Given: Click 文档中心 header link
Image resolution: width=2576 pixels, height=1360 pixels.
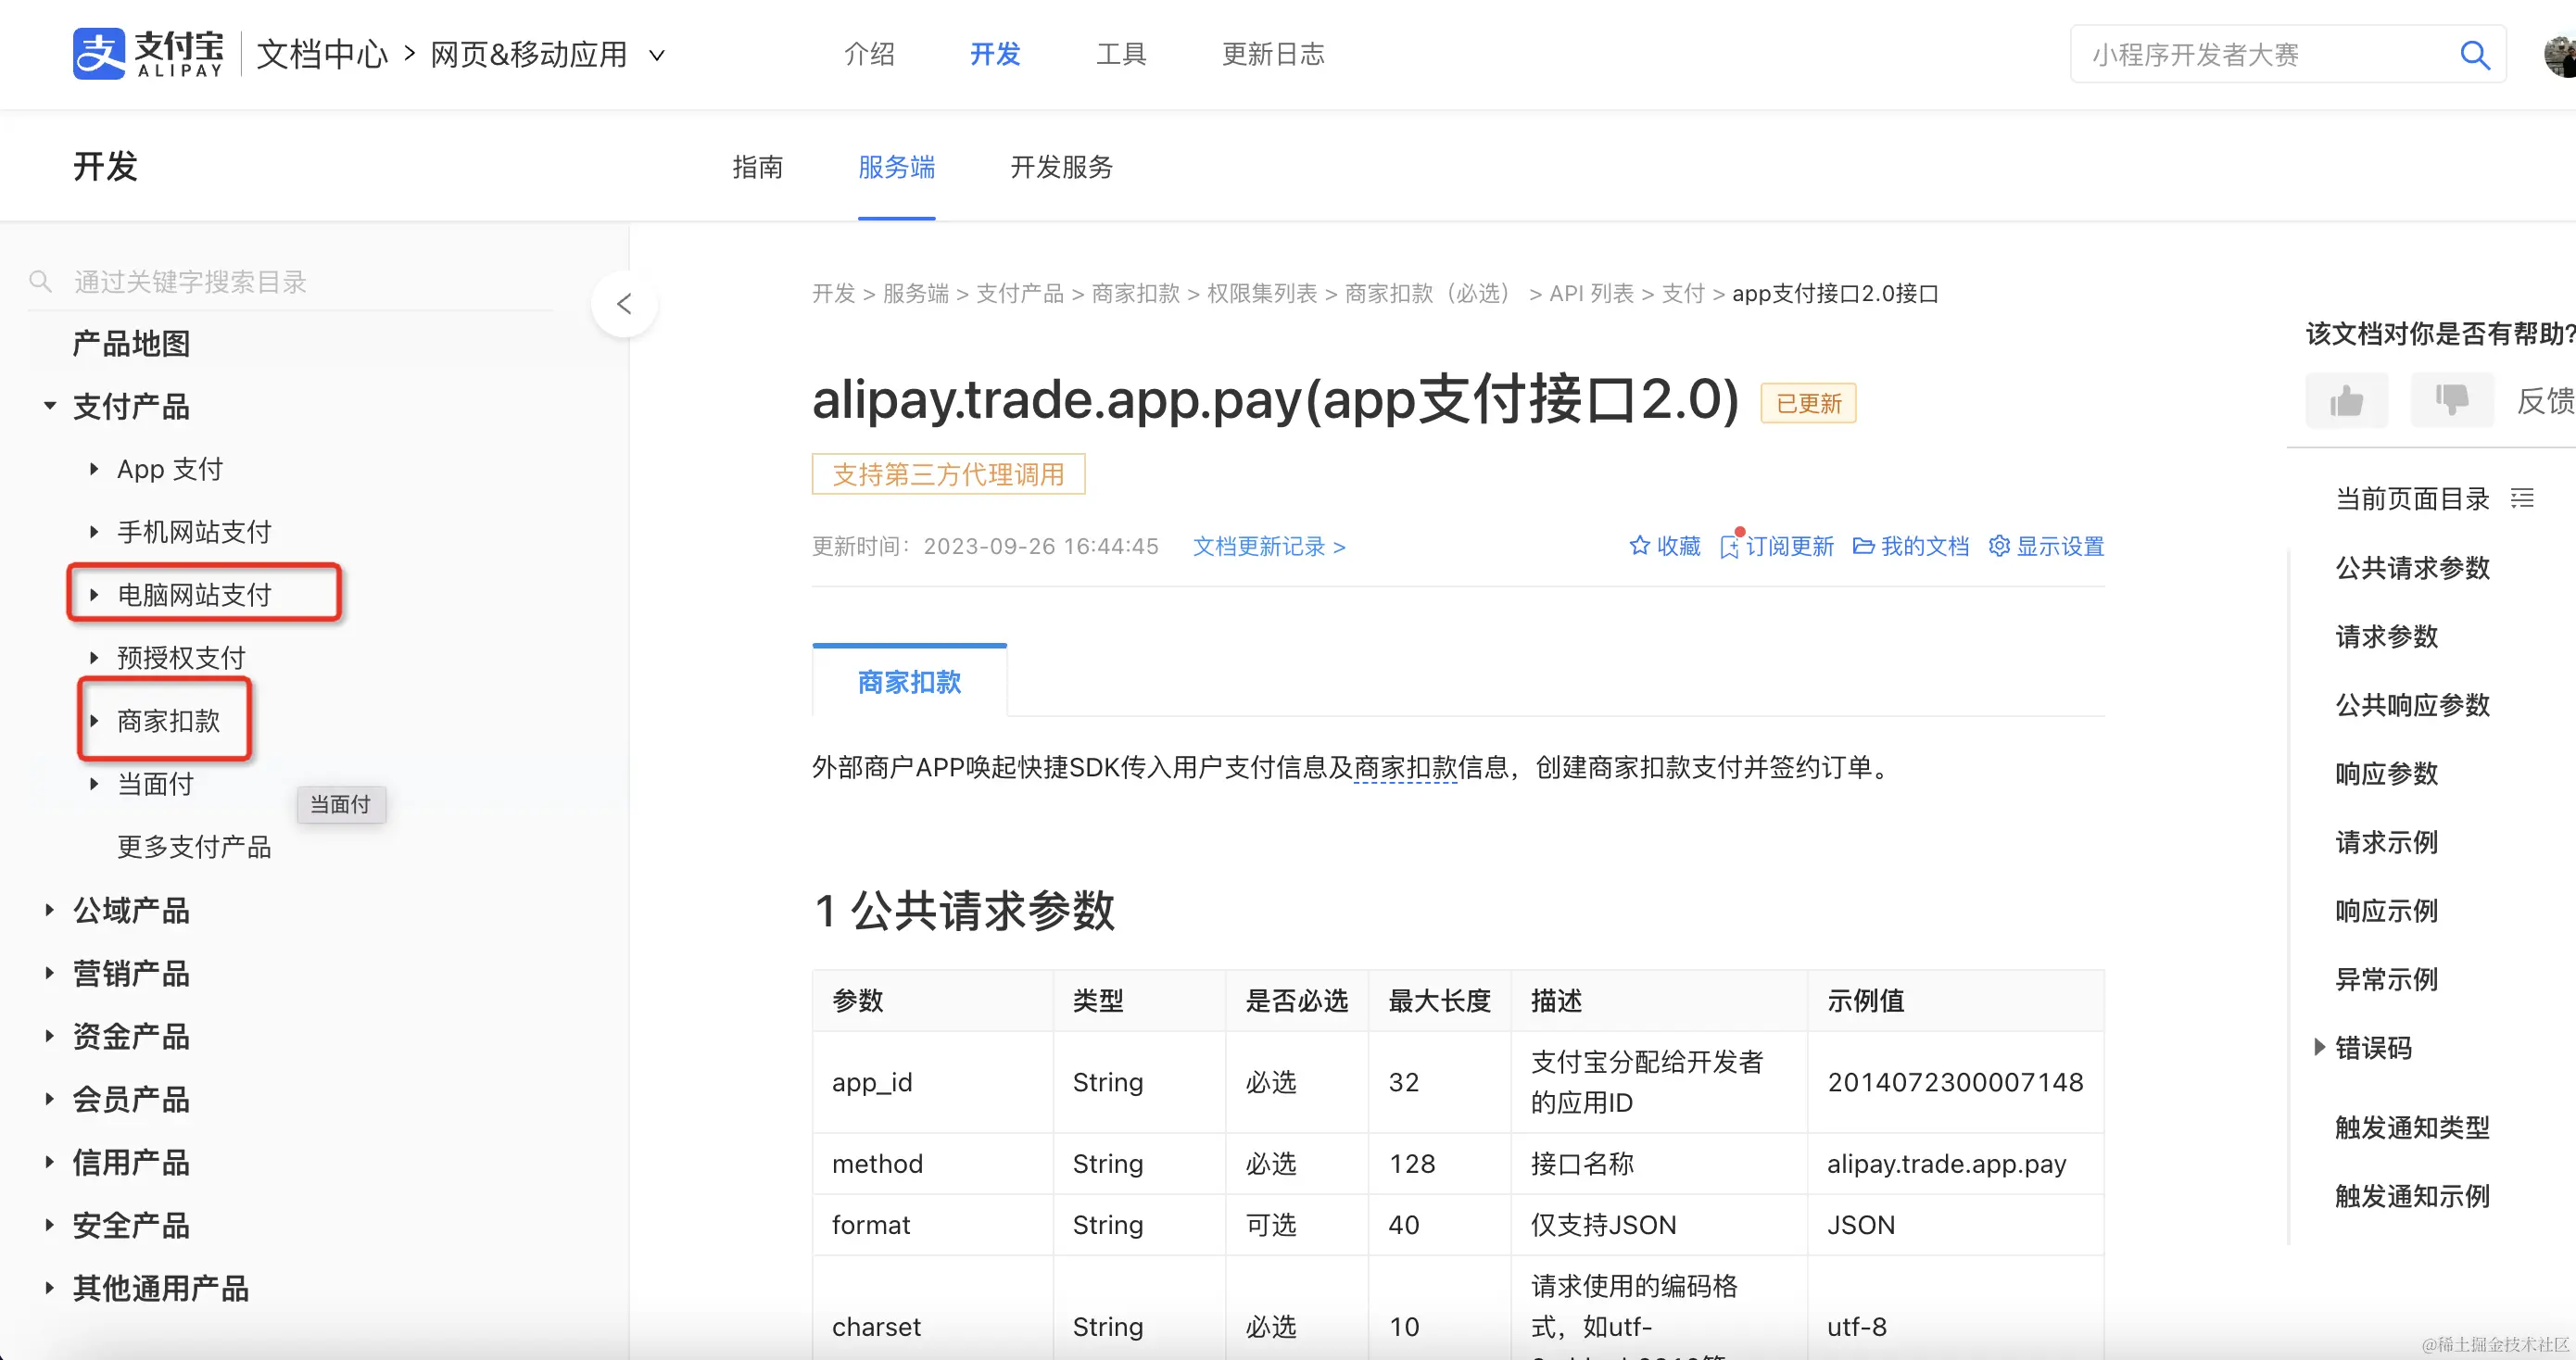Looking at the screenshot, I should click(322, 55).
